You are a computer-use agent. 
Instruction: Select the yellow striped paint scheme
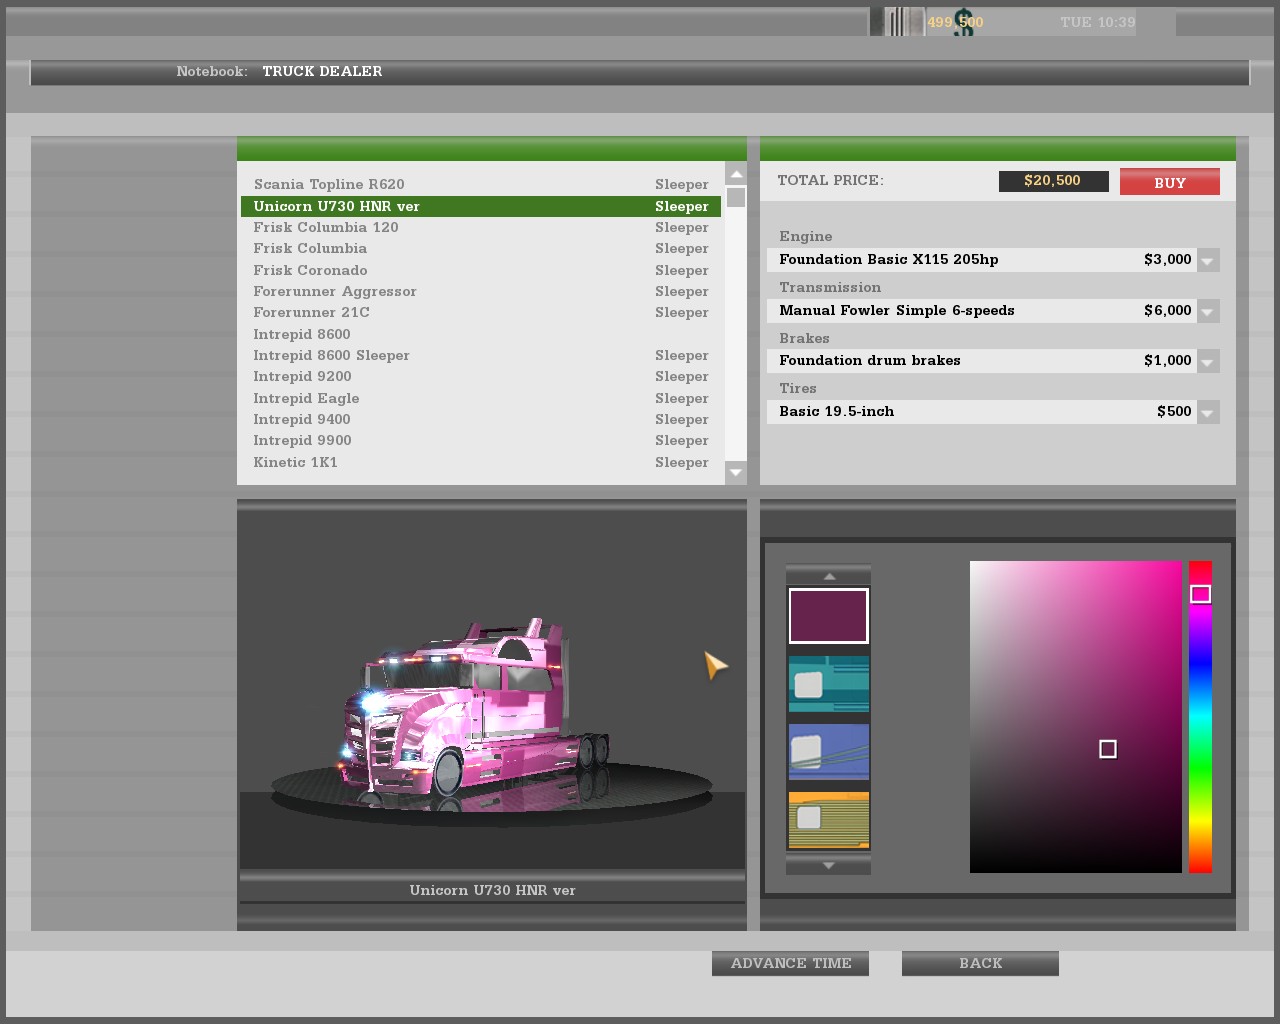point(828,820)
